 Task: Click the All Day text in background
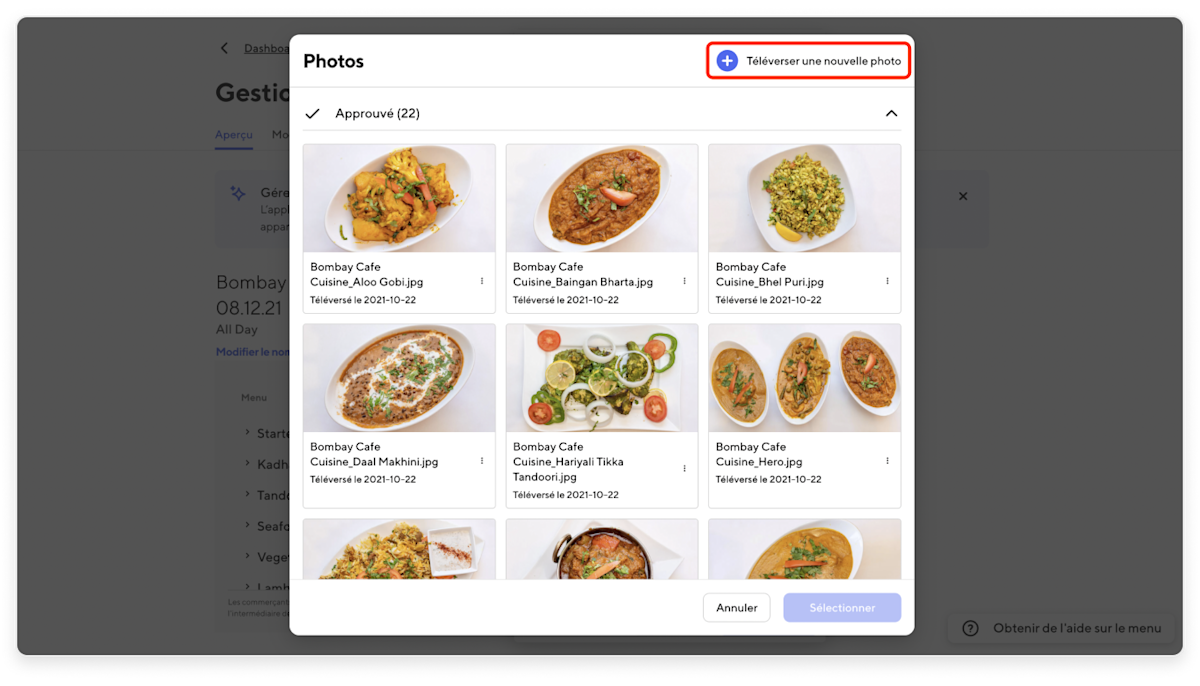[x=237, y=329]
